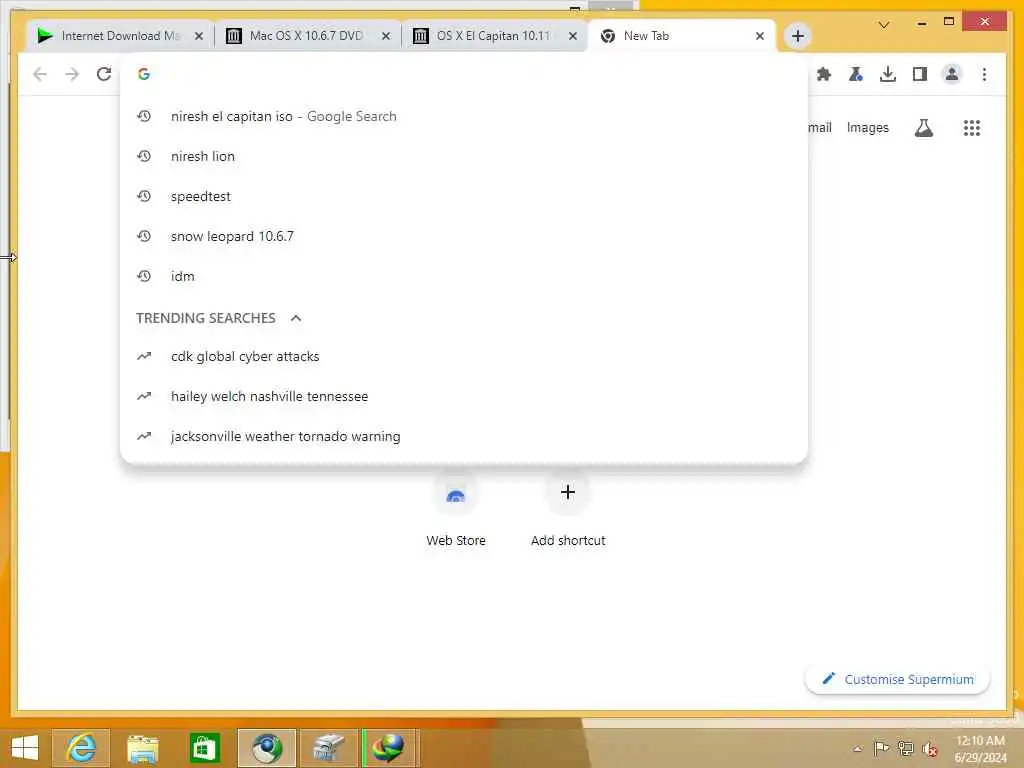This screenshot has height=768, width=1024.
Task: Open the flask experiments icon in the toolbar
Action: click(x=856, y=74)
